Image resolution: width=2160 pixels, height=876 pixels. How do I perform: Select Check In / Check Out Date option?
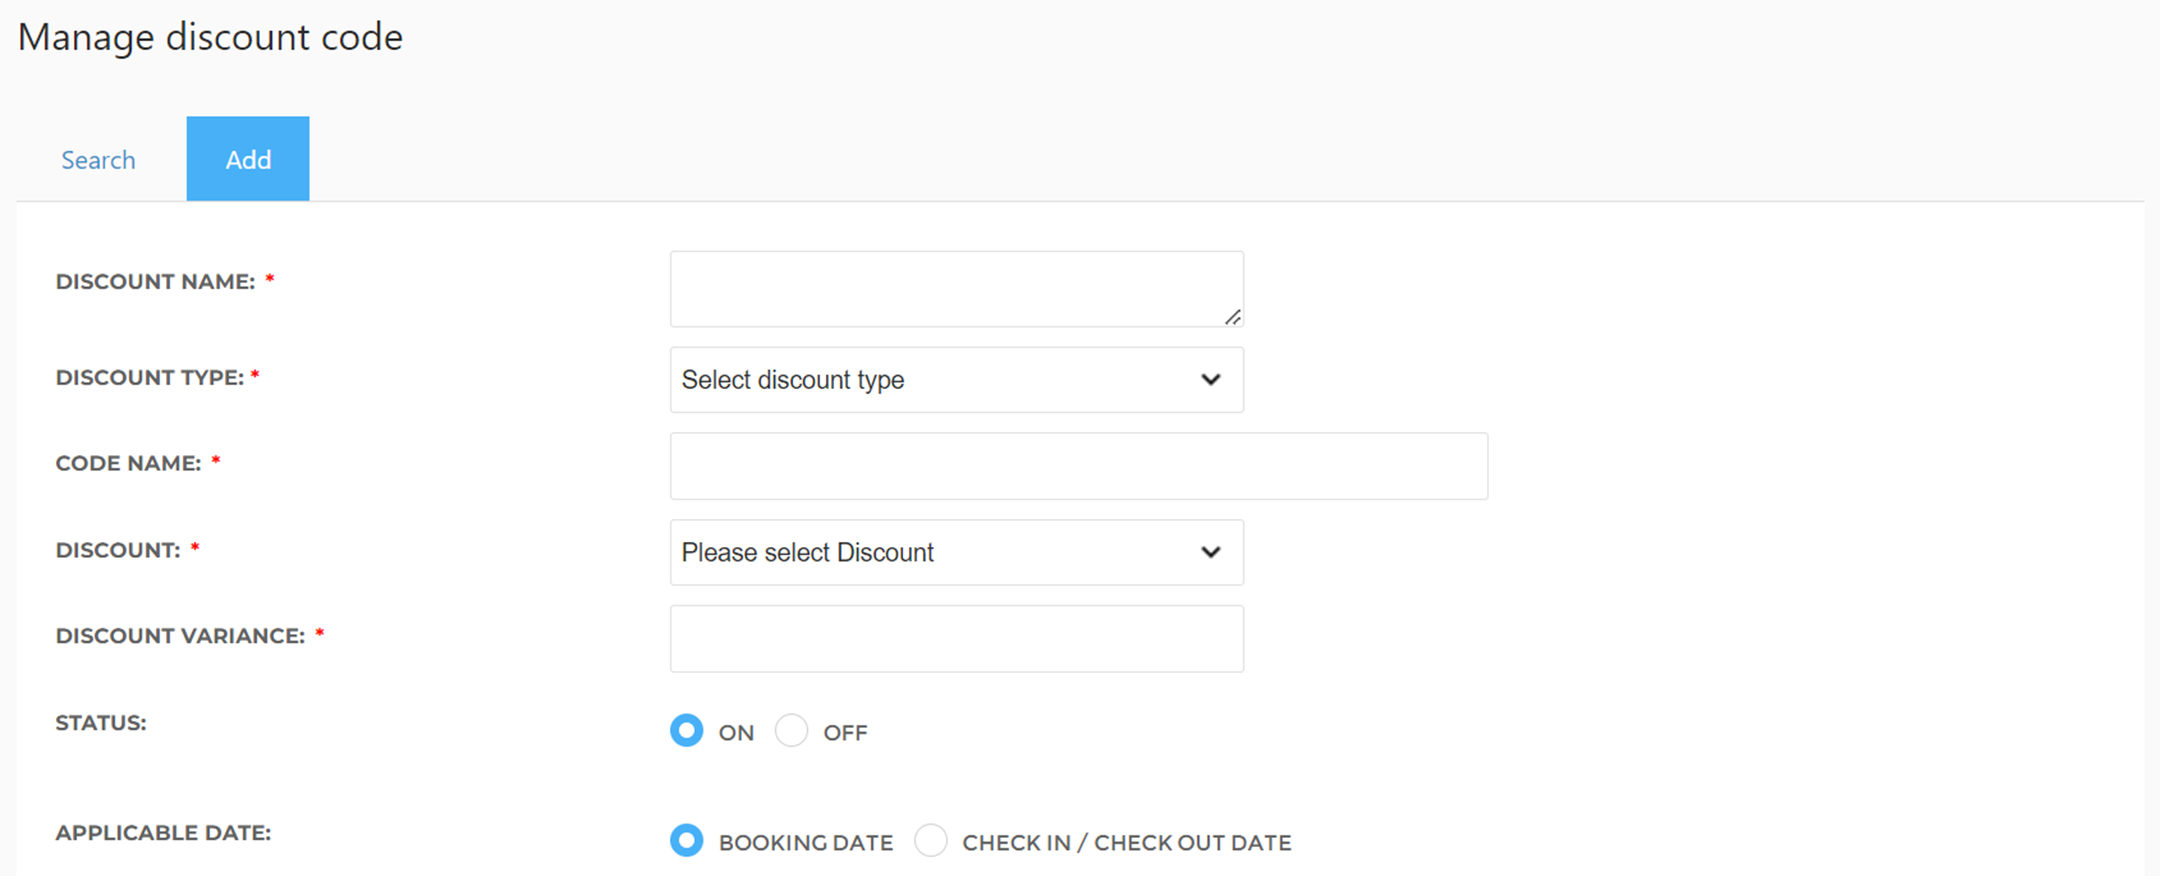[931, 841]
